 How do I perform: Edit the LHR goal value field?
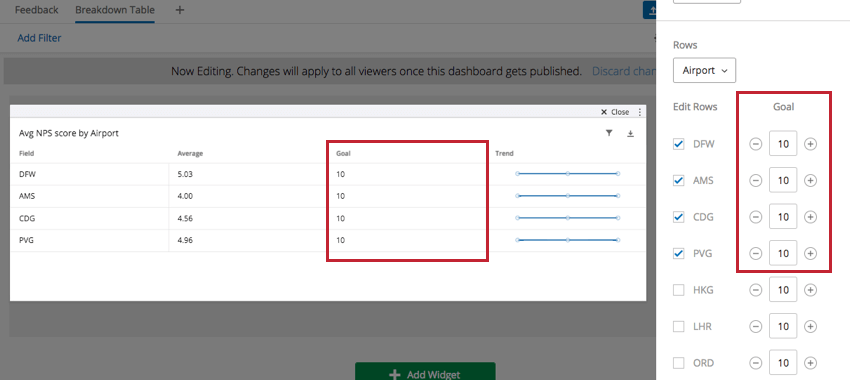pos(783,326)
